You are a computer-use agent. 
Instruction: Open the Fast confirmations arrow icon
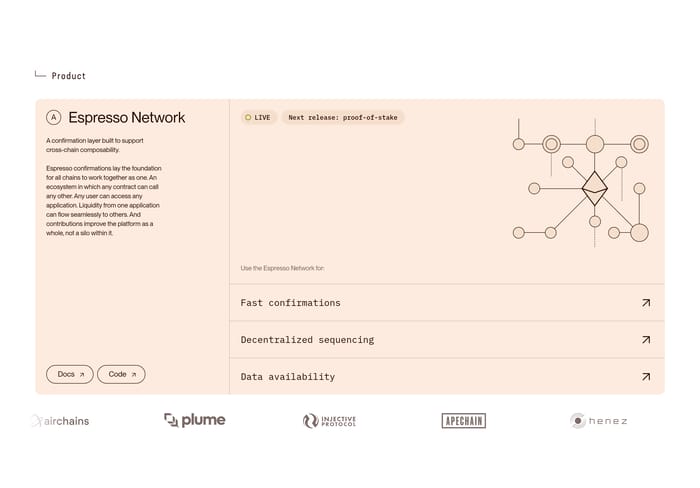646,303
